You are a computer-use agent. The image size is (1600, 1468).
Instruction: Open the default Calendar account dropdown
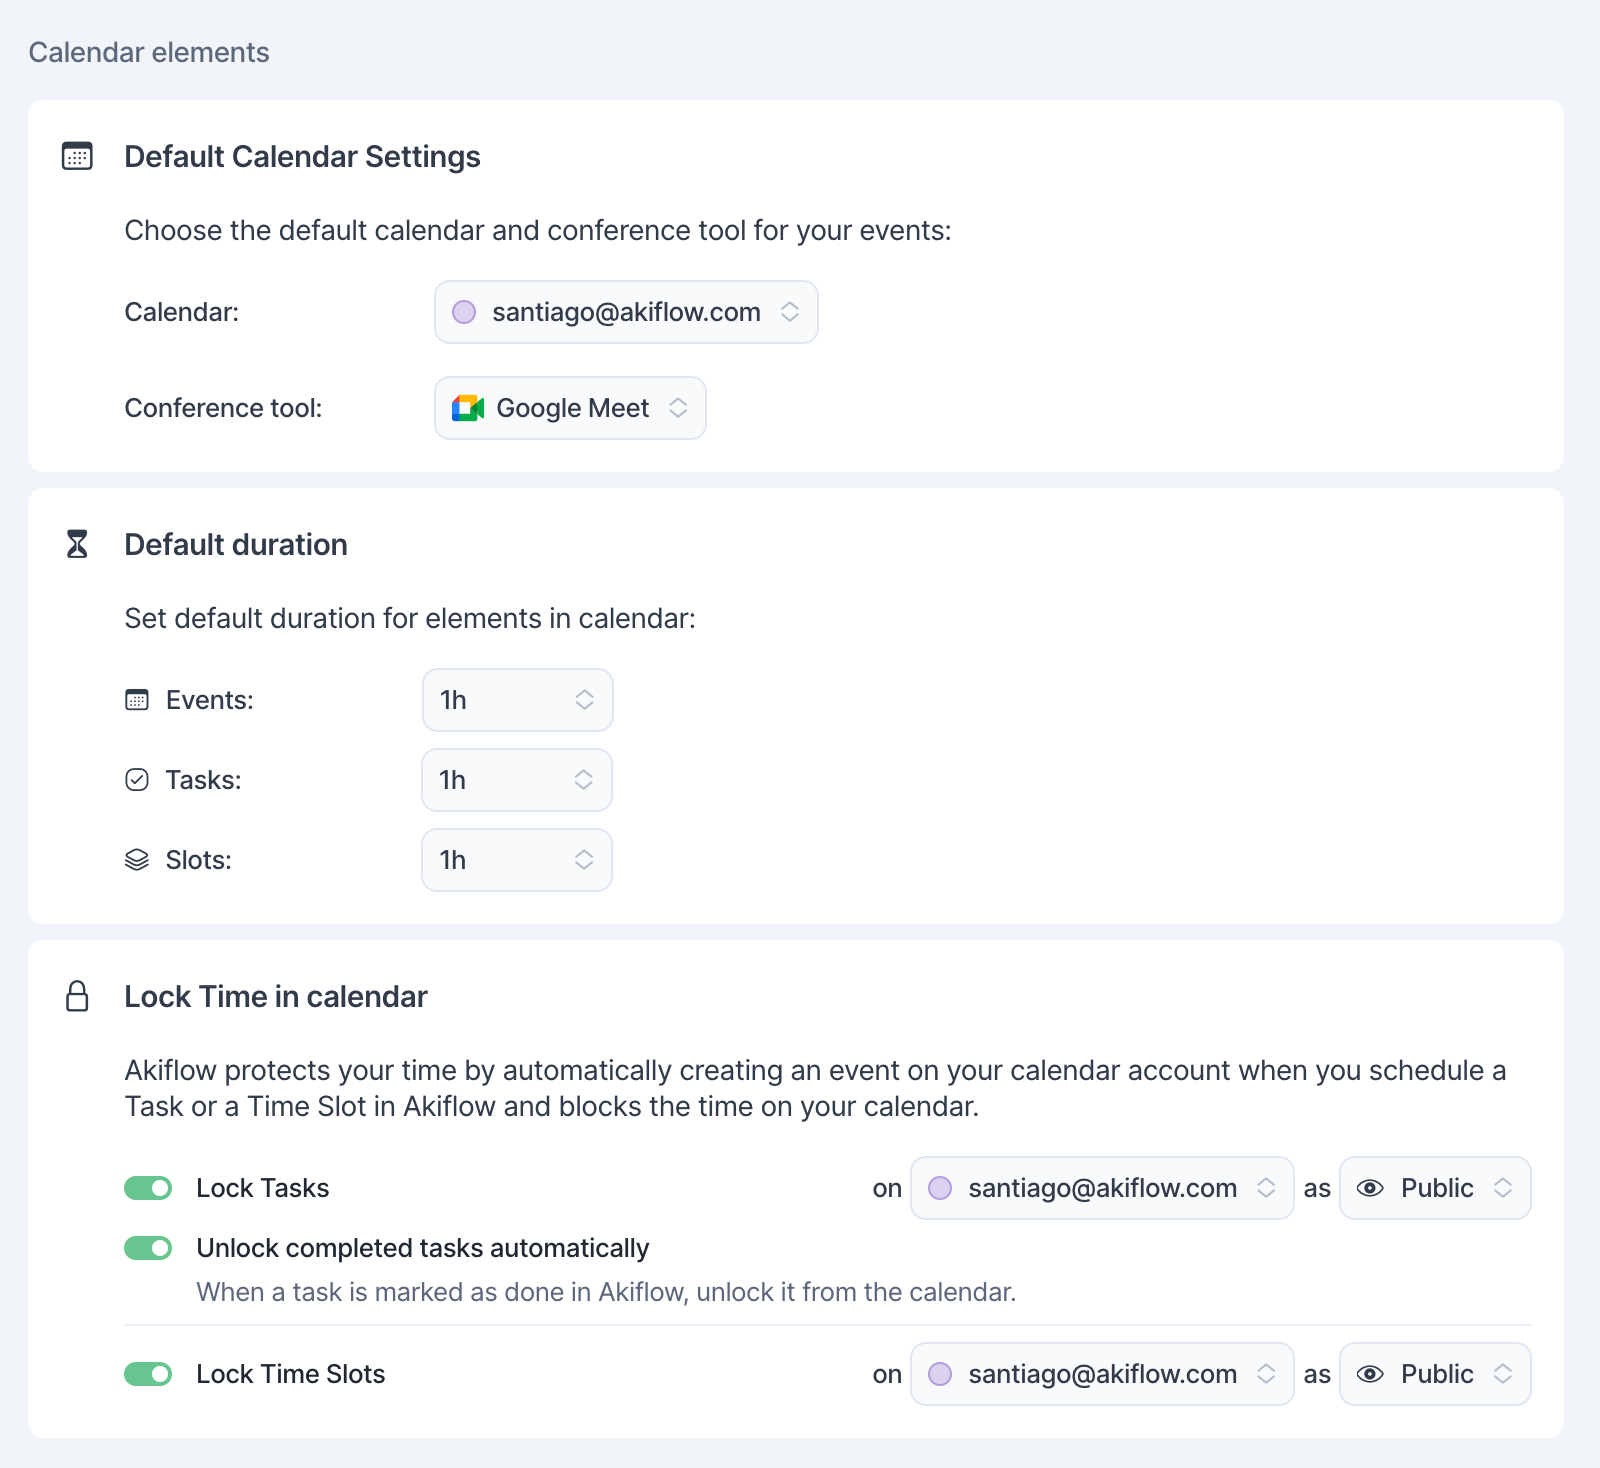click(x=626, y=312)
